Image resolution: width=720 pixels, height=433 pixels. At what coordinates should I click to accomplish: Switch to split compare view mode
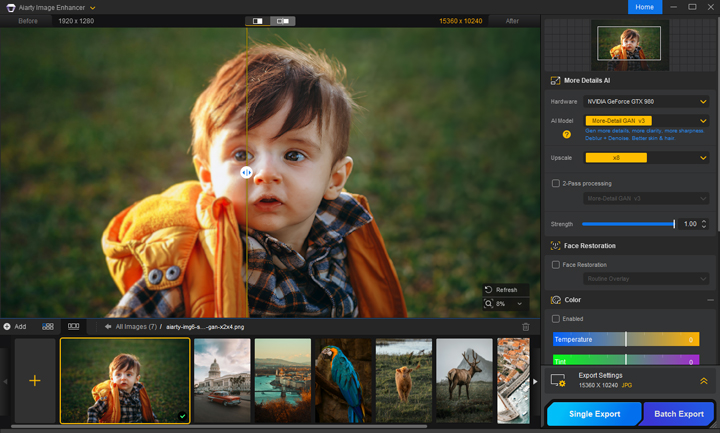click(x=258, y=21)
